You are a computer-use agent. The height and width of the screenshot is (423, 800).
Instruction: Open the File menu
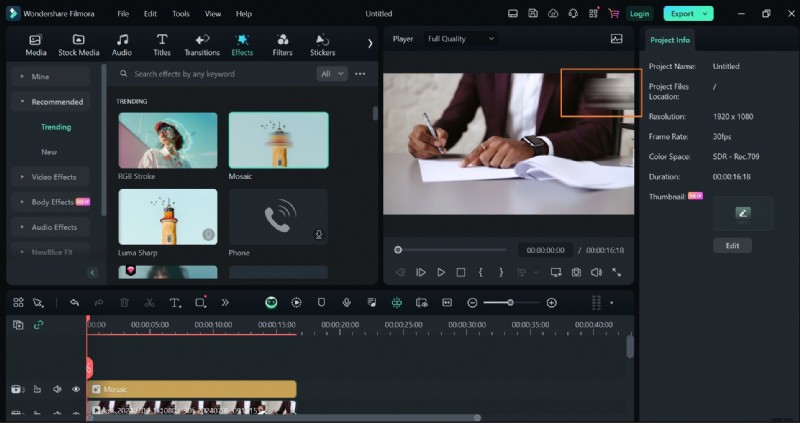click(x=123, y=14)
